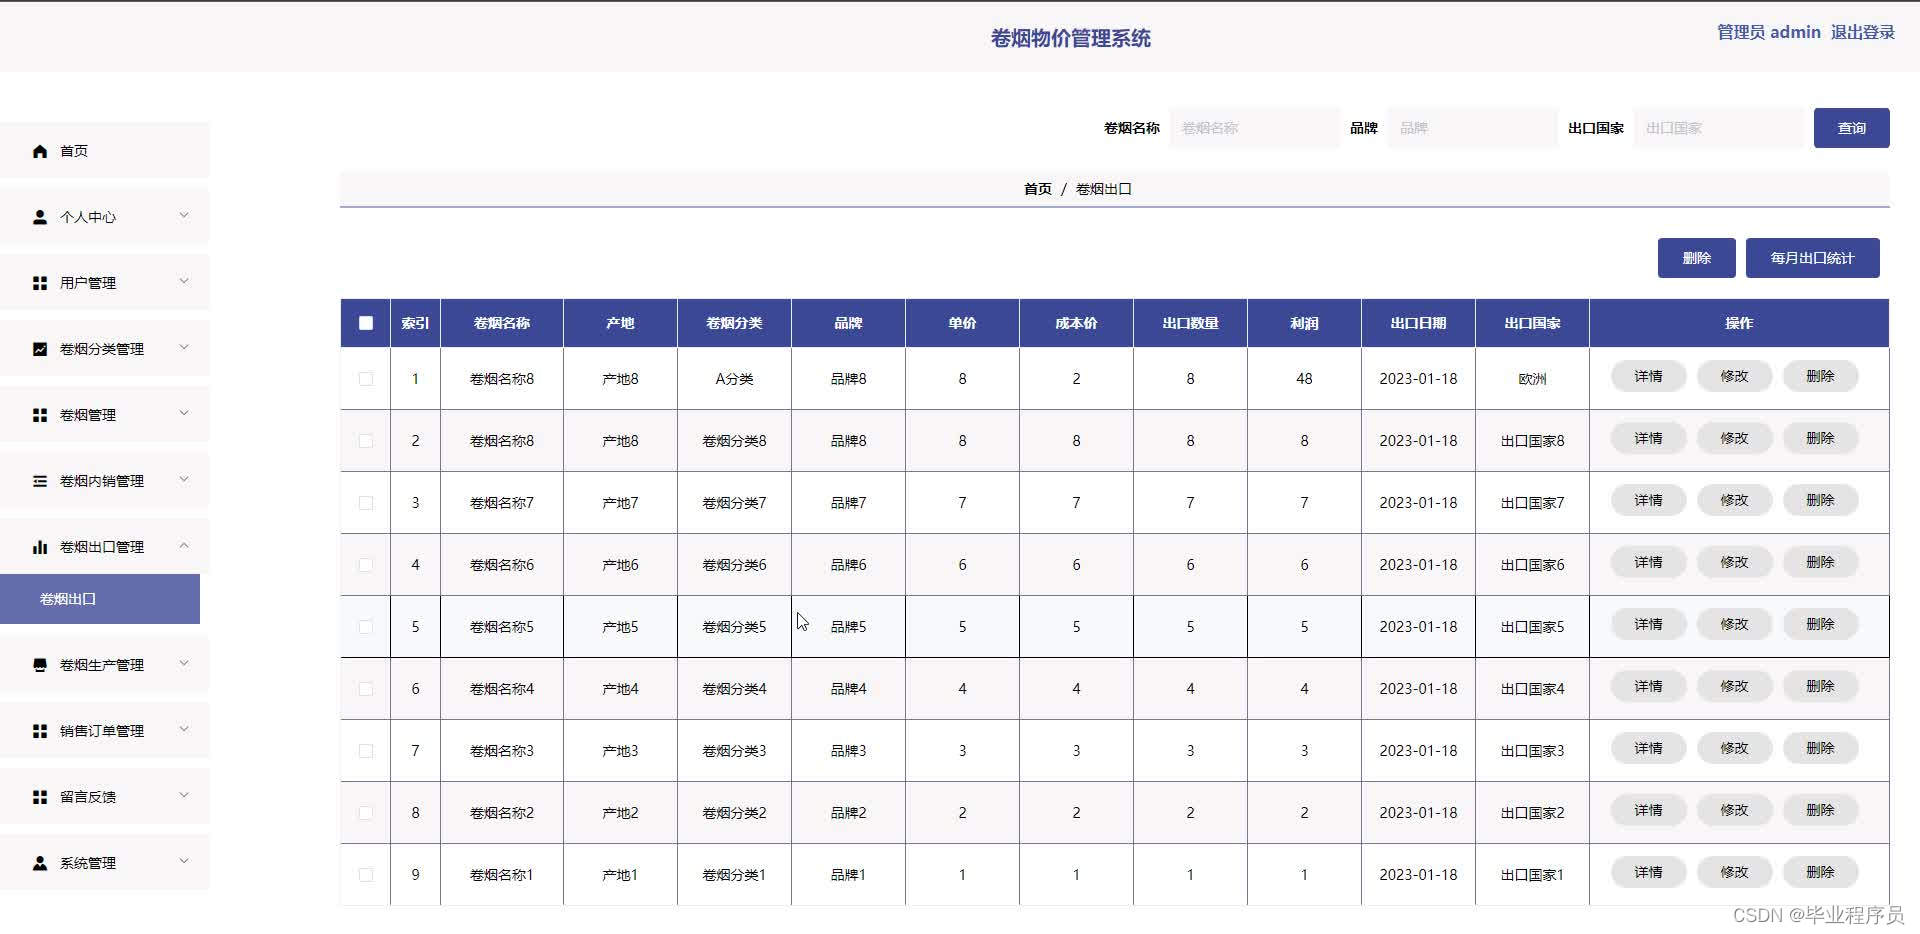Expand the 卷烟生产管理 menu chevron
1920x934 pixels.
click(184, 663)
